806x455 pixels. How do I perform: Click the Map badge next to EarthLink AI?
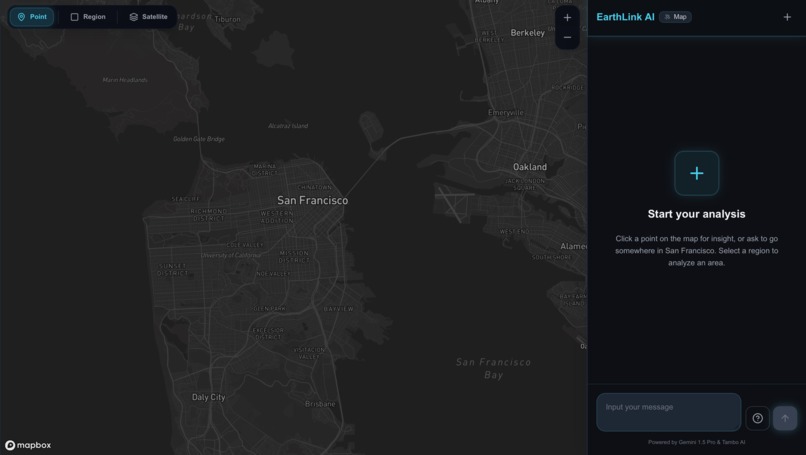[x=675, y=17]
